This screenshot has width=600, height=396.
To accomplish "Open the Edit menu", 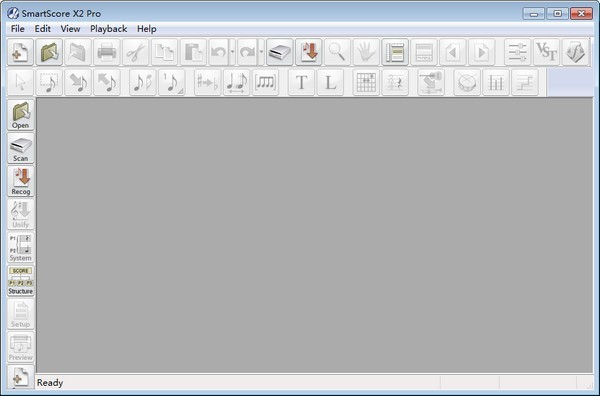I will (42, 29).
